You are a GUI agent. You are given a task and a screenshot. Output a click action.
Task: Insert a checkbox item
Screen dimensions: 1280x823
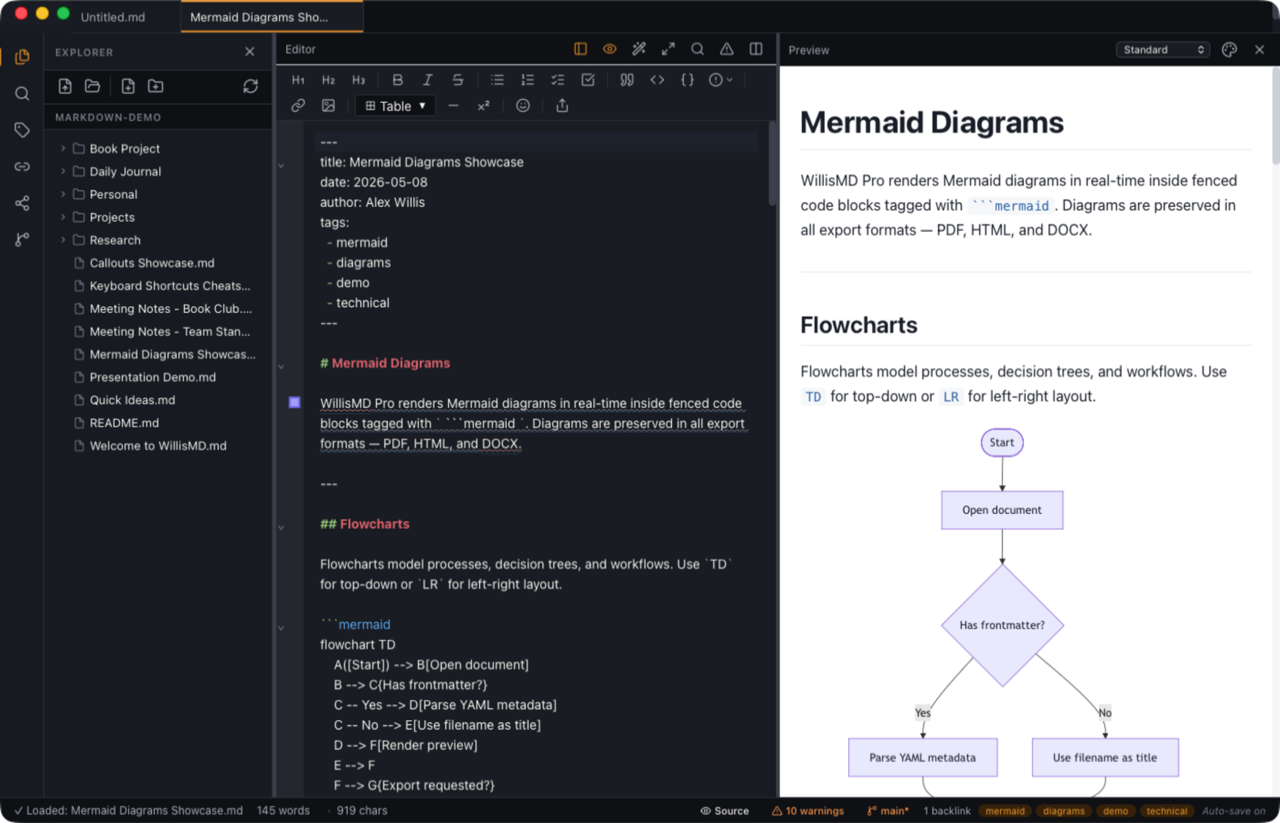click(x=588, y=80)
